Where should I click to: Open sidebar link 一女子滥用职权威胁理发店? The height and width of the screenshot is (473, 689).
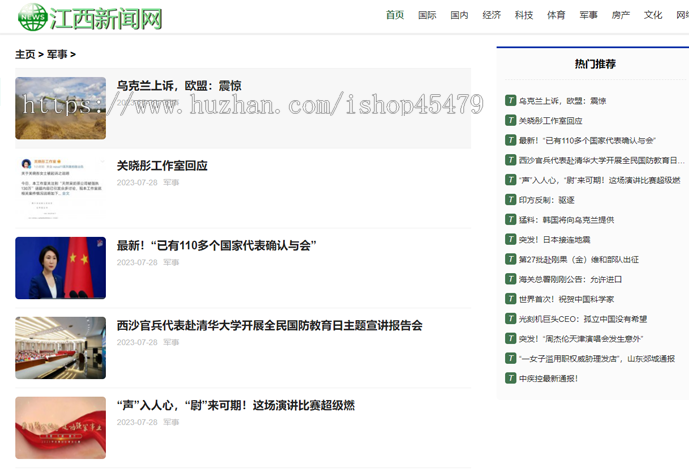point(597,359)
